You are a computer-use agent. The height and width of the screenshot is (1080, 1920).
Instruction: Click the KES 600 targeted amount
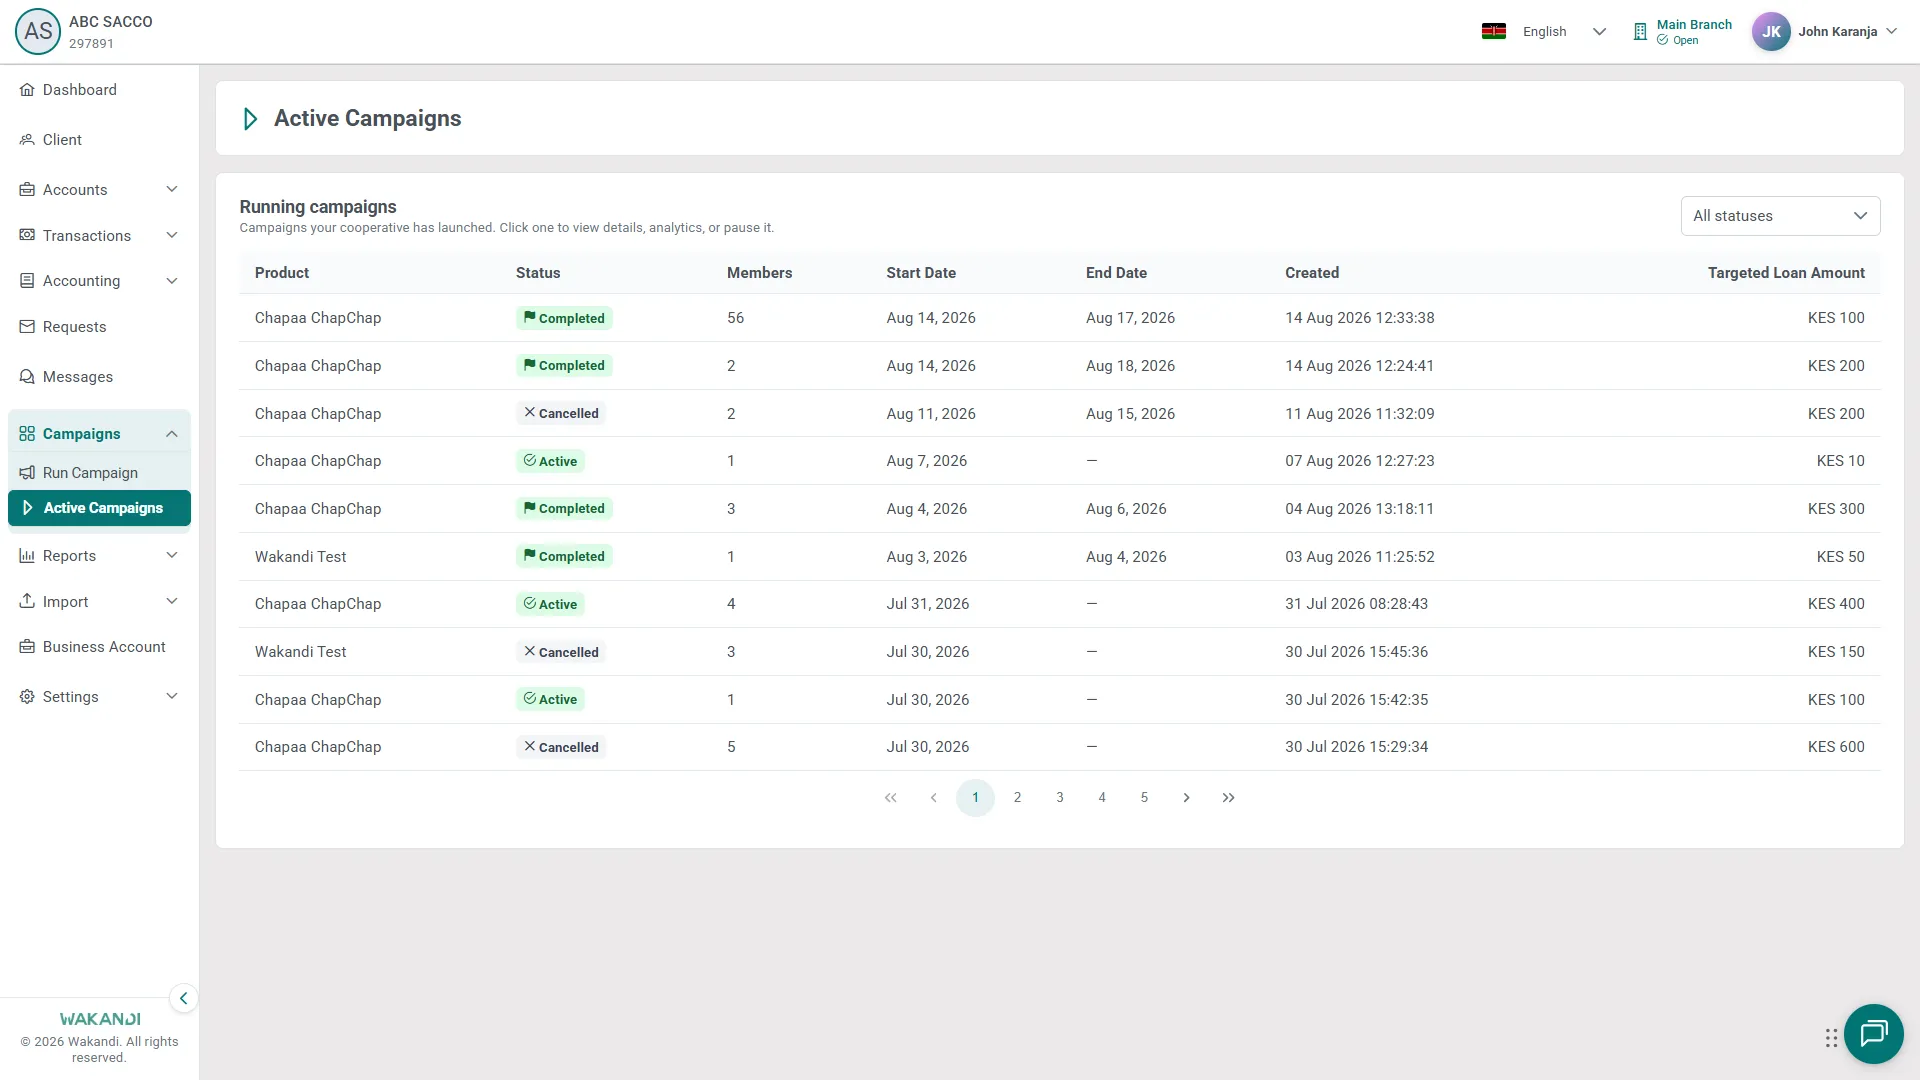(1836, 747)
